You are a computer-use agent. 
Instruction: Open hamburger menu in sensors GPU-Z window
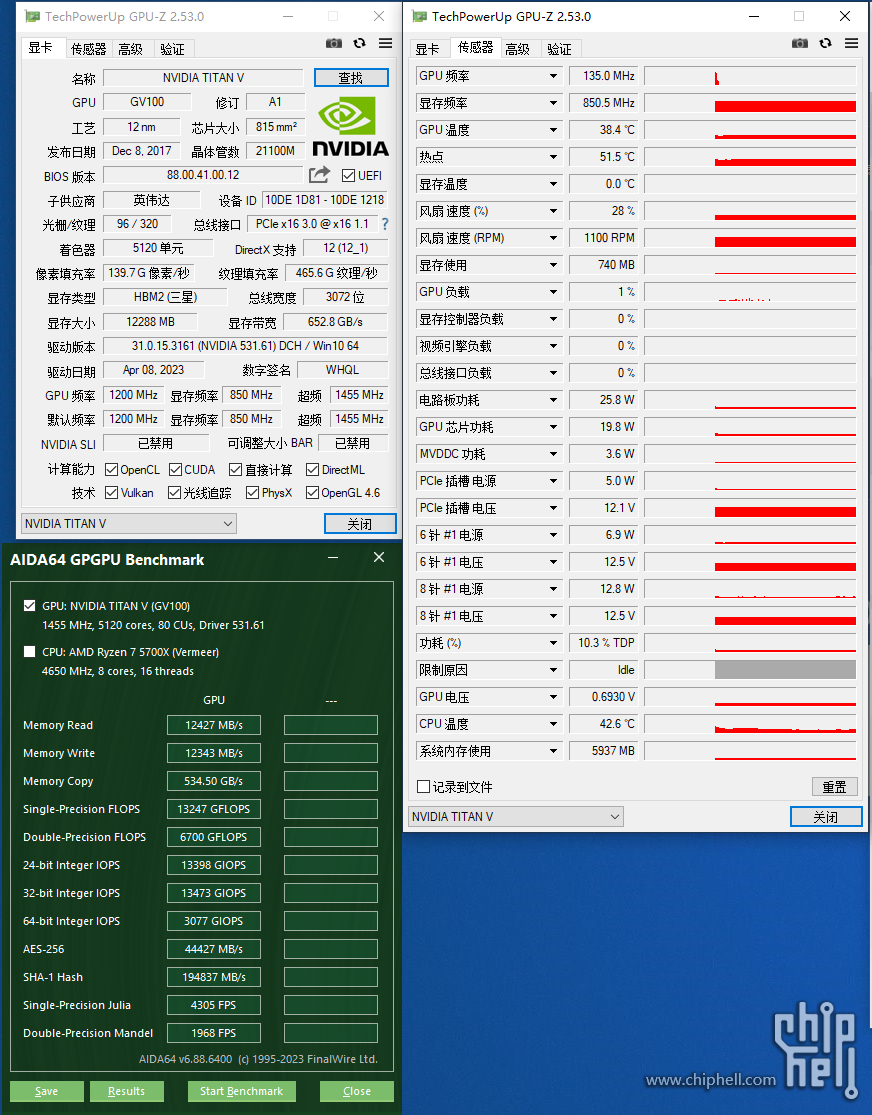[x=851, y=43]
